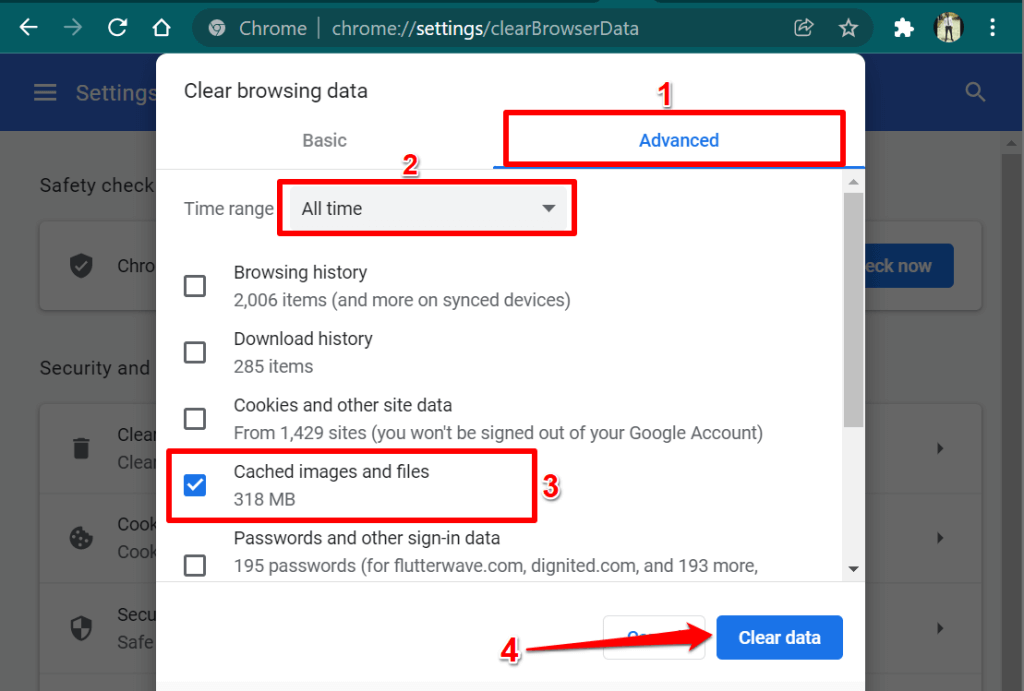Open the Time range dropdown

[427, 209]
